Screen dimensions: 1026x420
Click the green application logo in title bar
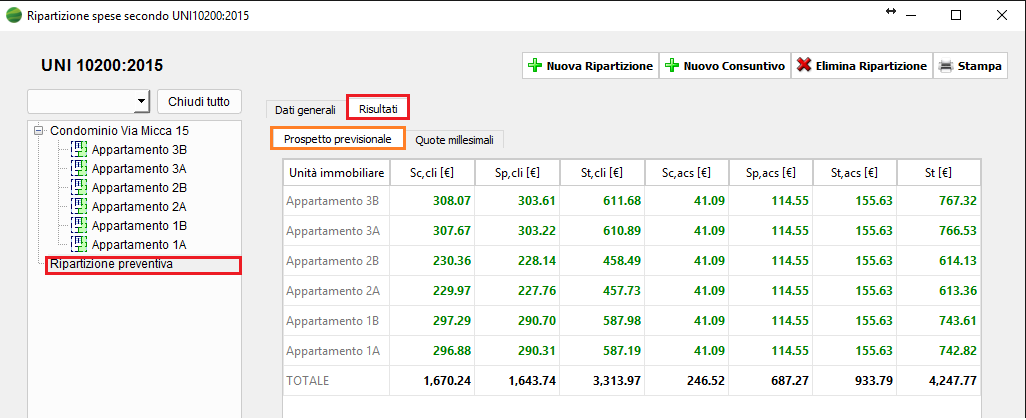coord(14,15)
